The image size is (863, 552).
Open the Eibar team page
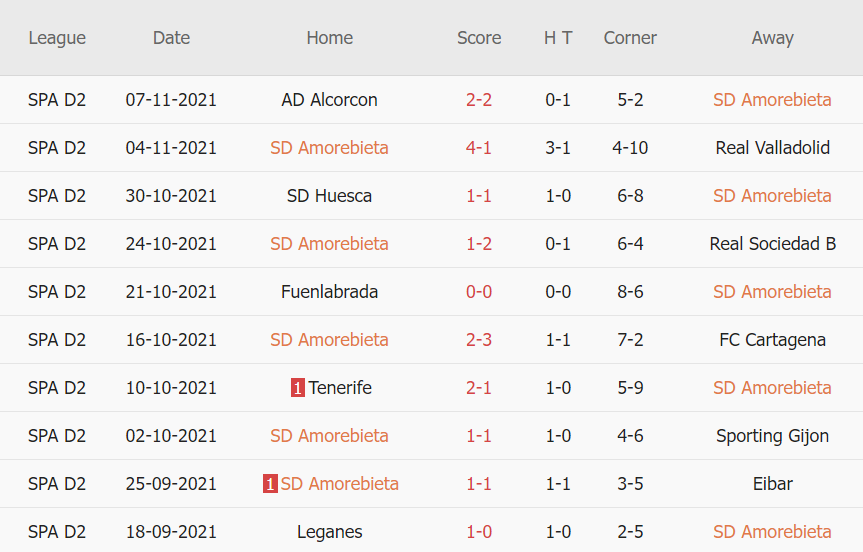(772, 484)
